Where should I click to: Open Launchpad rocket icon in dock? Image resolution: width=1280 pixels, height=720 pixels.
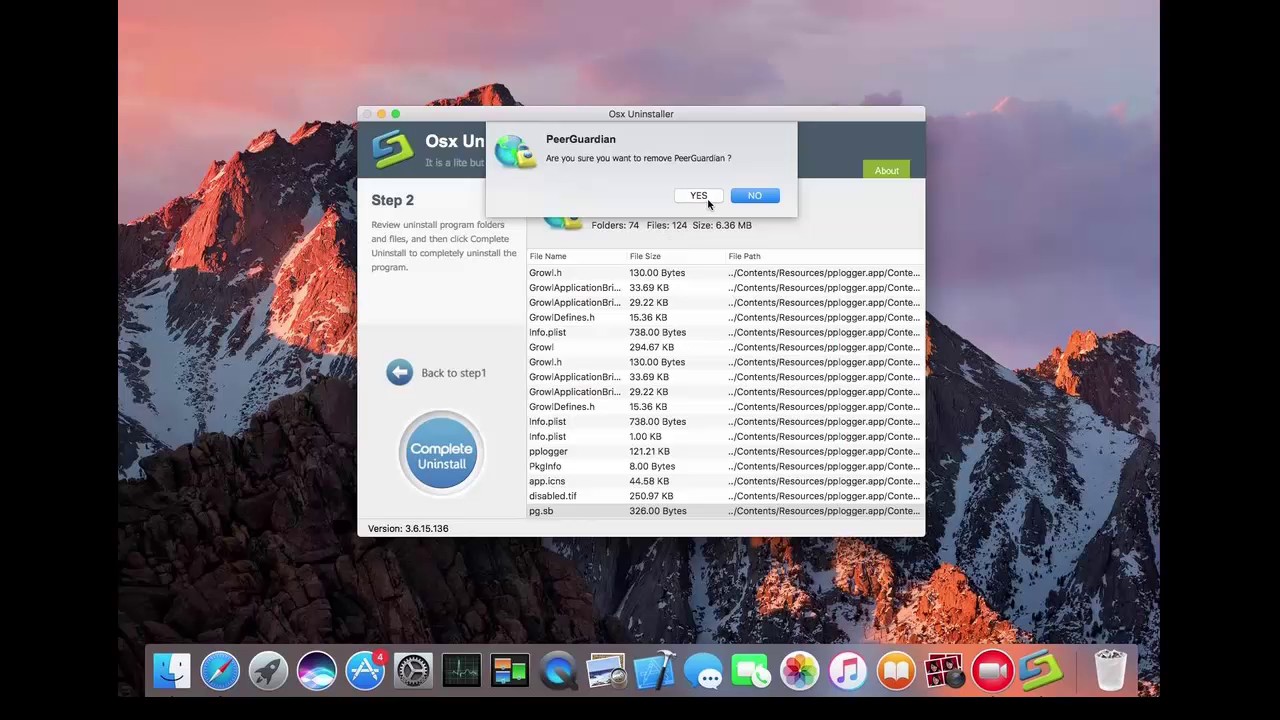click(x=268, y=671)
